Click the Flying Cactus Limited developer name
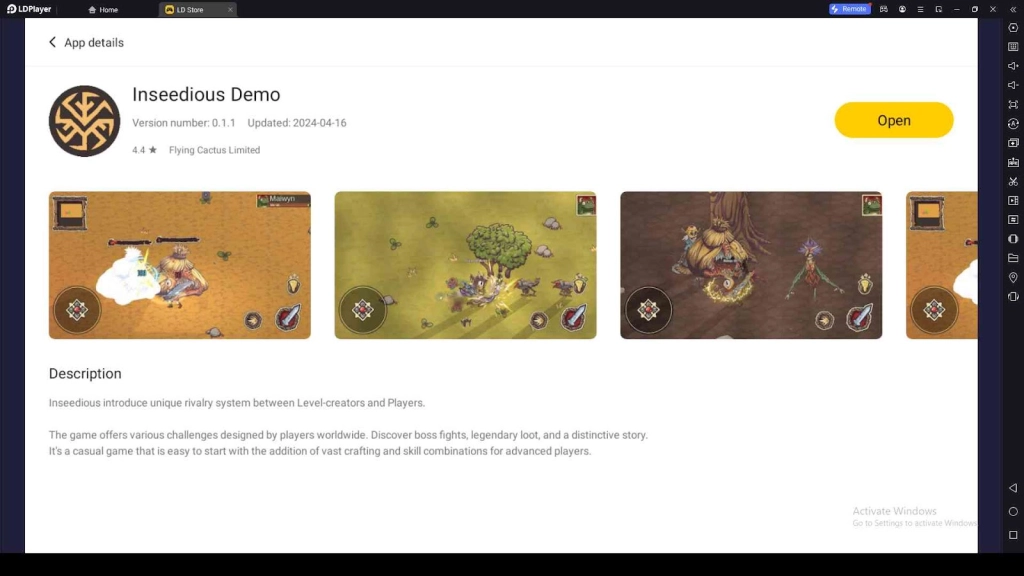The width and height of the screenshot is (1024, 576). pos(214,150)
